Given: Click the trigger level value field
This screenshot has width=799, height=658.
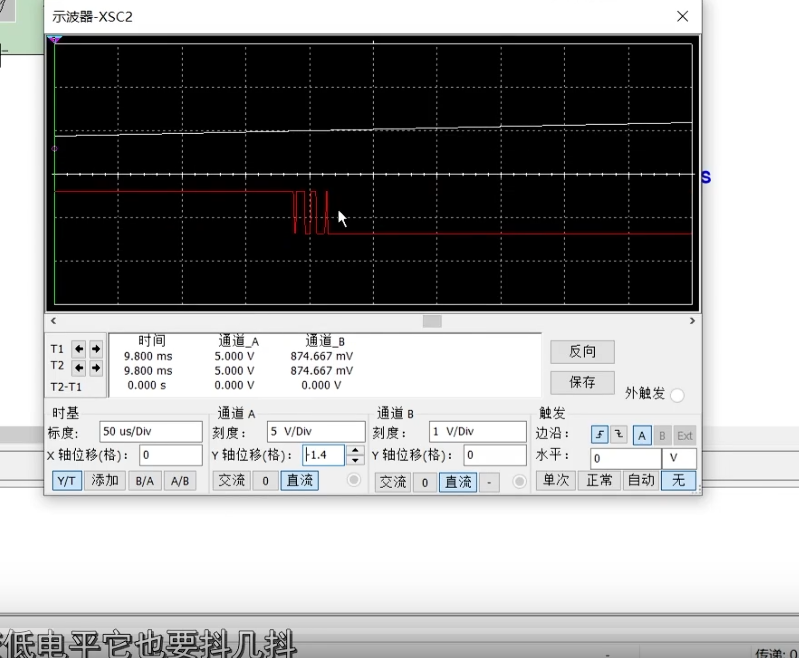Looking at the screenshot, I should point(626,458).
